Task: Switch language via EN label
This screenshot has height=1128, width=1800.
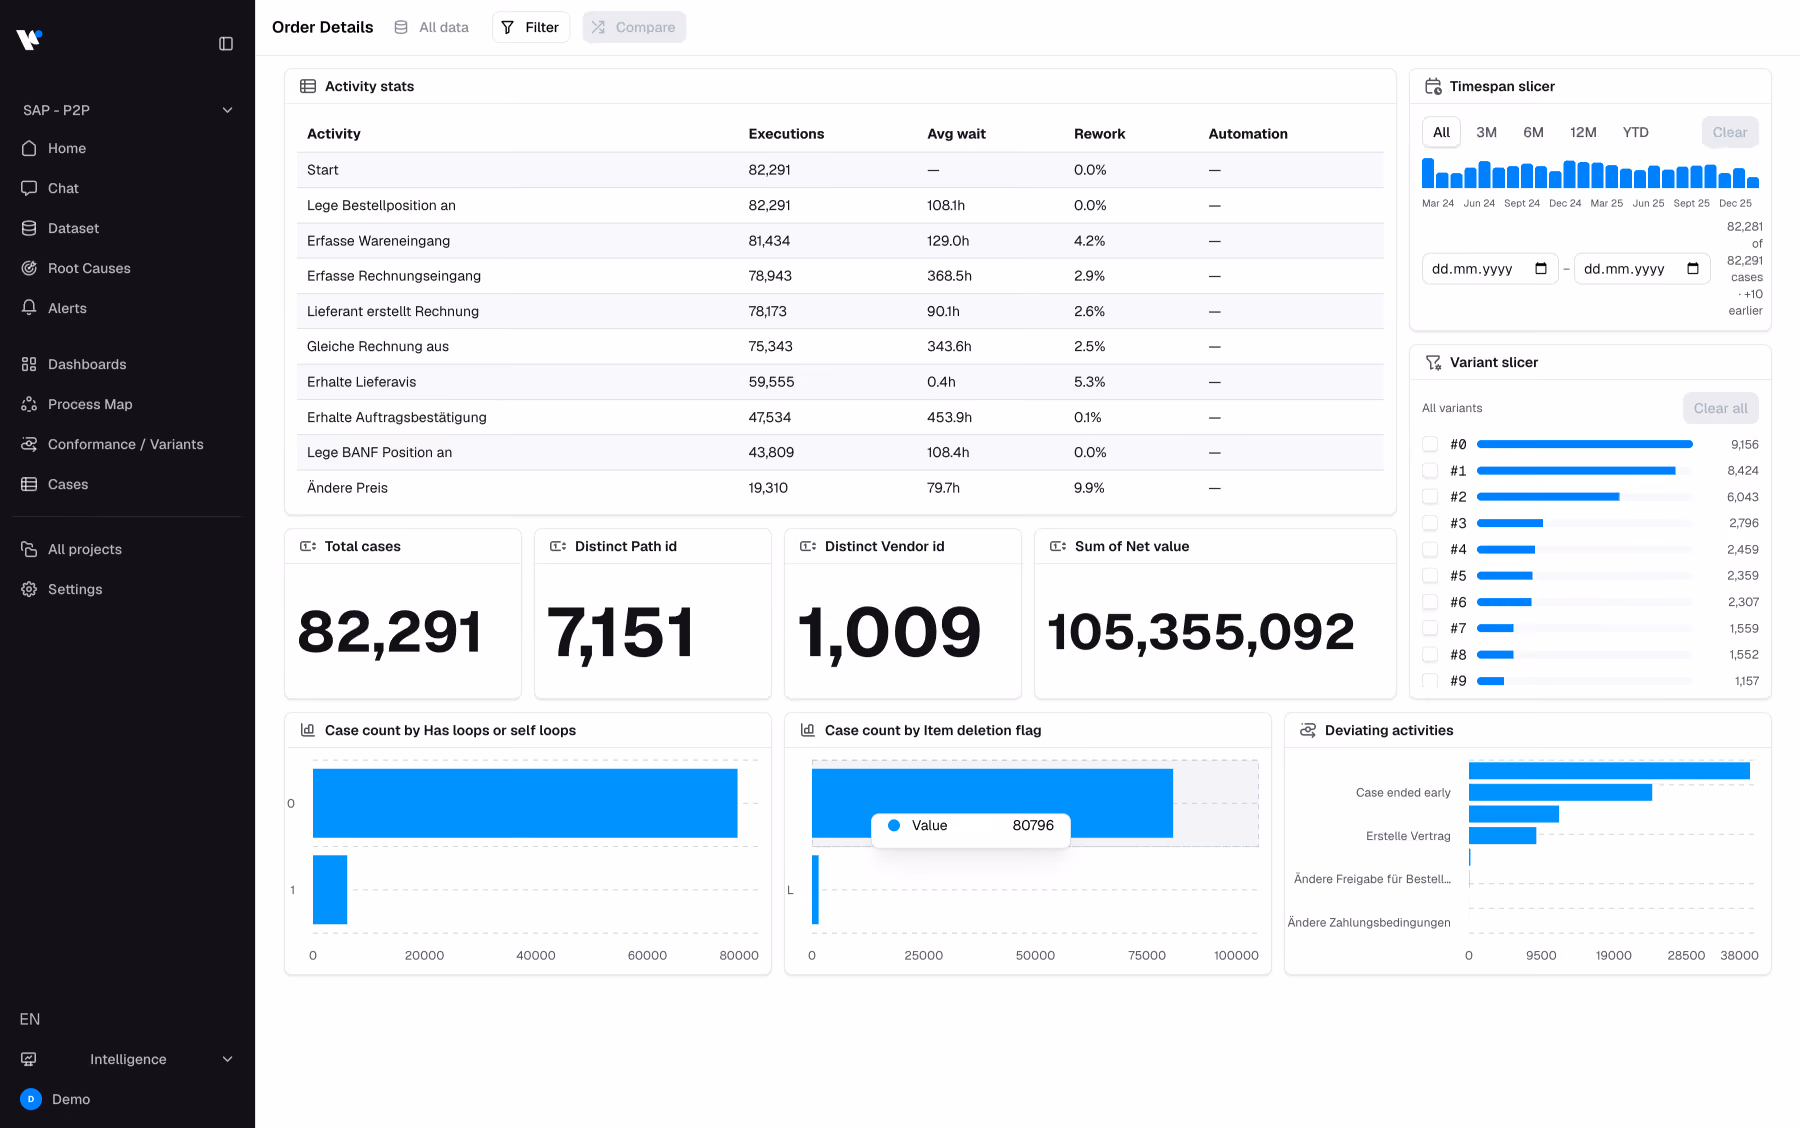Action: click(x=30, y=1019)
